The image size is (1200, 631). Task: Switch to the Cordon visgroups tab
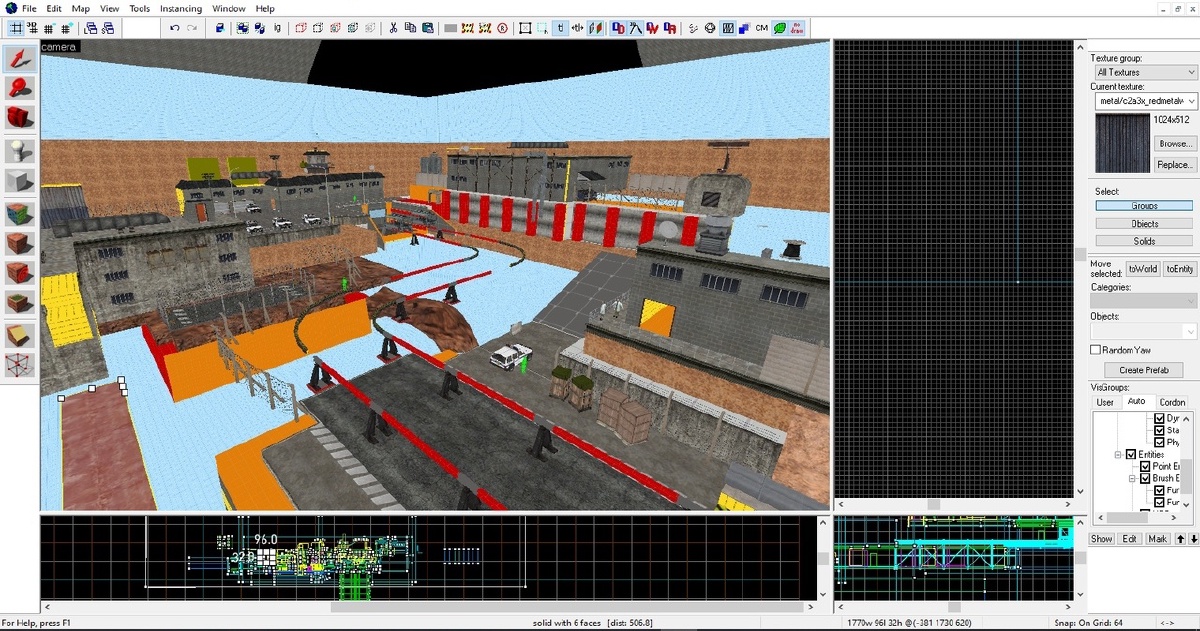[x=1172, y=402]
